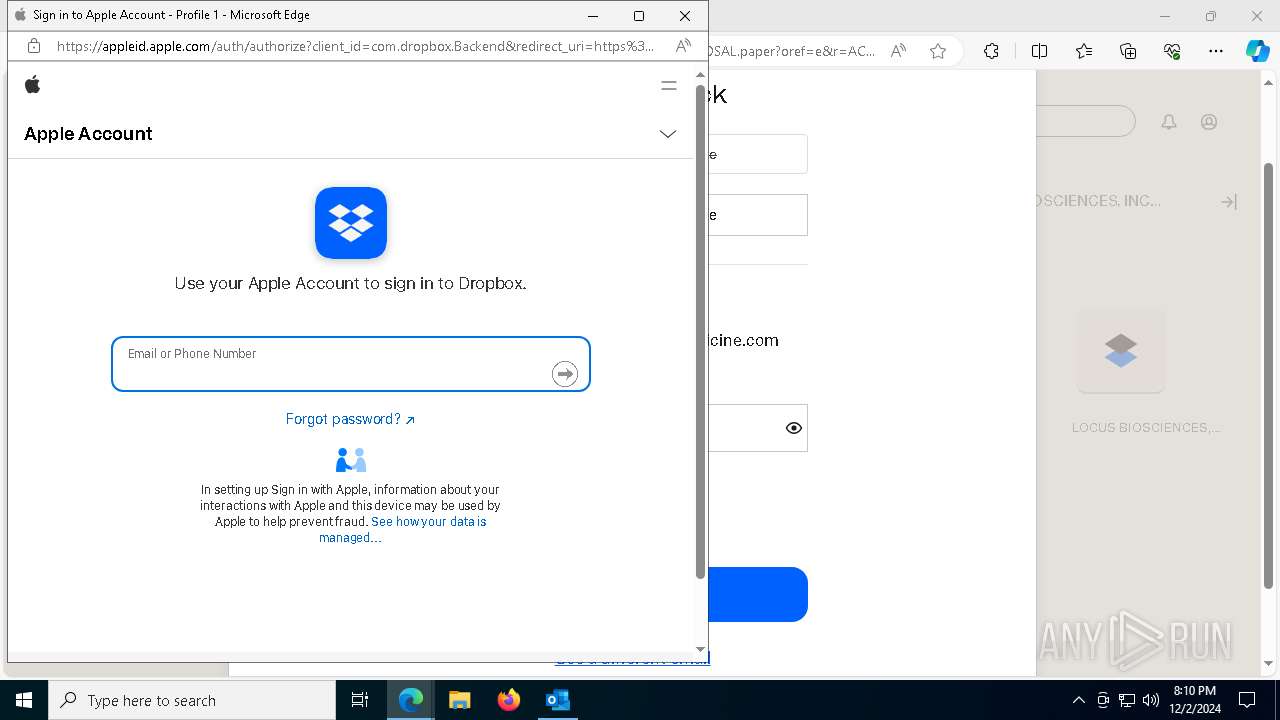Image resolution: width=1280 pixels, height=720 pixels.
Task: Add page to favorites star icon
Action: [938, 51]
